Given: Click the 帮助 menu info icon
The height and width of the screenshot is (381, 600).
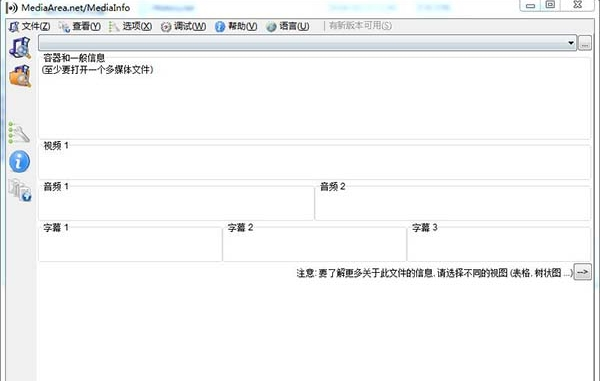Looking at the screenshot, I should tap(220, 26).
